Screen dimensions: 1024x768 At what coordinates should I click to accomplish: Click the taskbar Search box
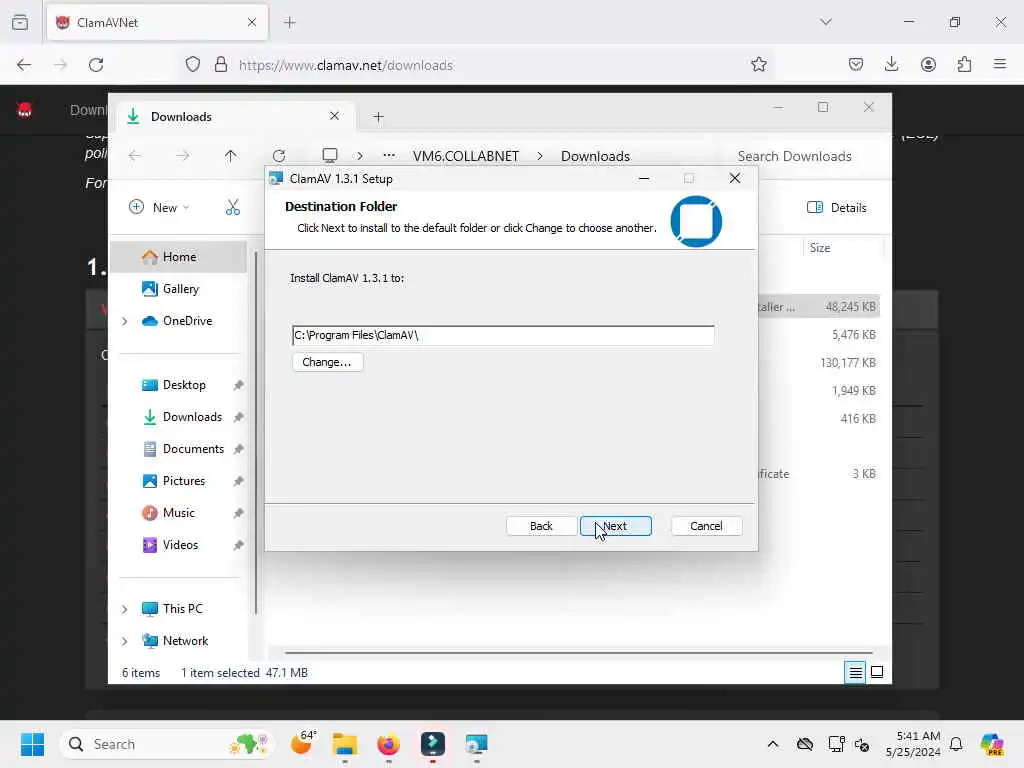pos(166,744)
